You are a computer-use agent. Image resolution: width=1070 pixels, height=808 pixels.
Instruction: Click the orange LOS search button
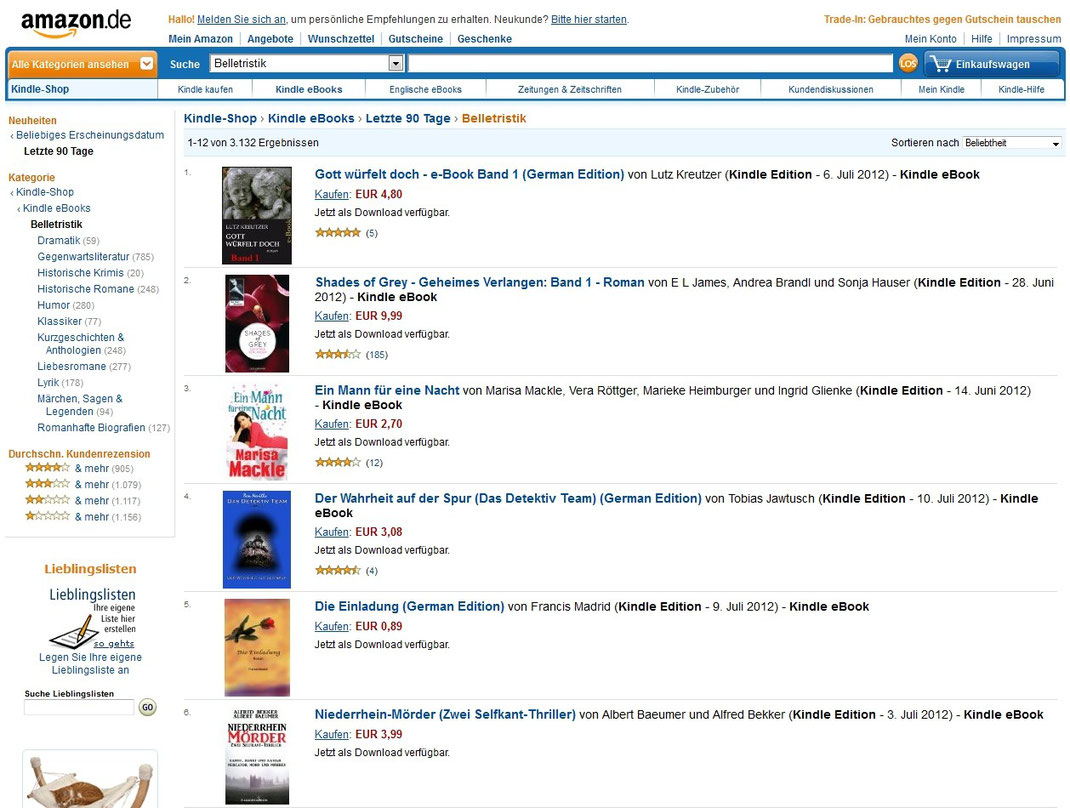coord(908,63)
